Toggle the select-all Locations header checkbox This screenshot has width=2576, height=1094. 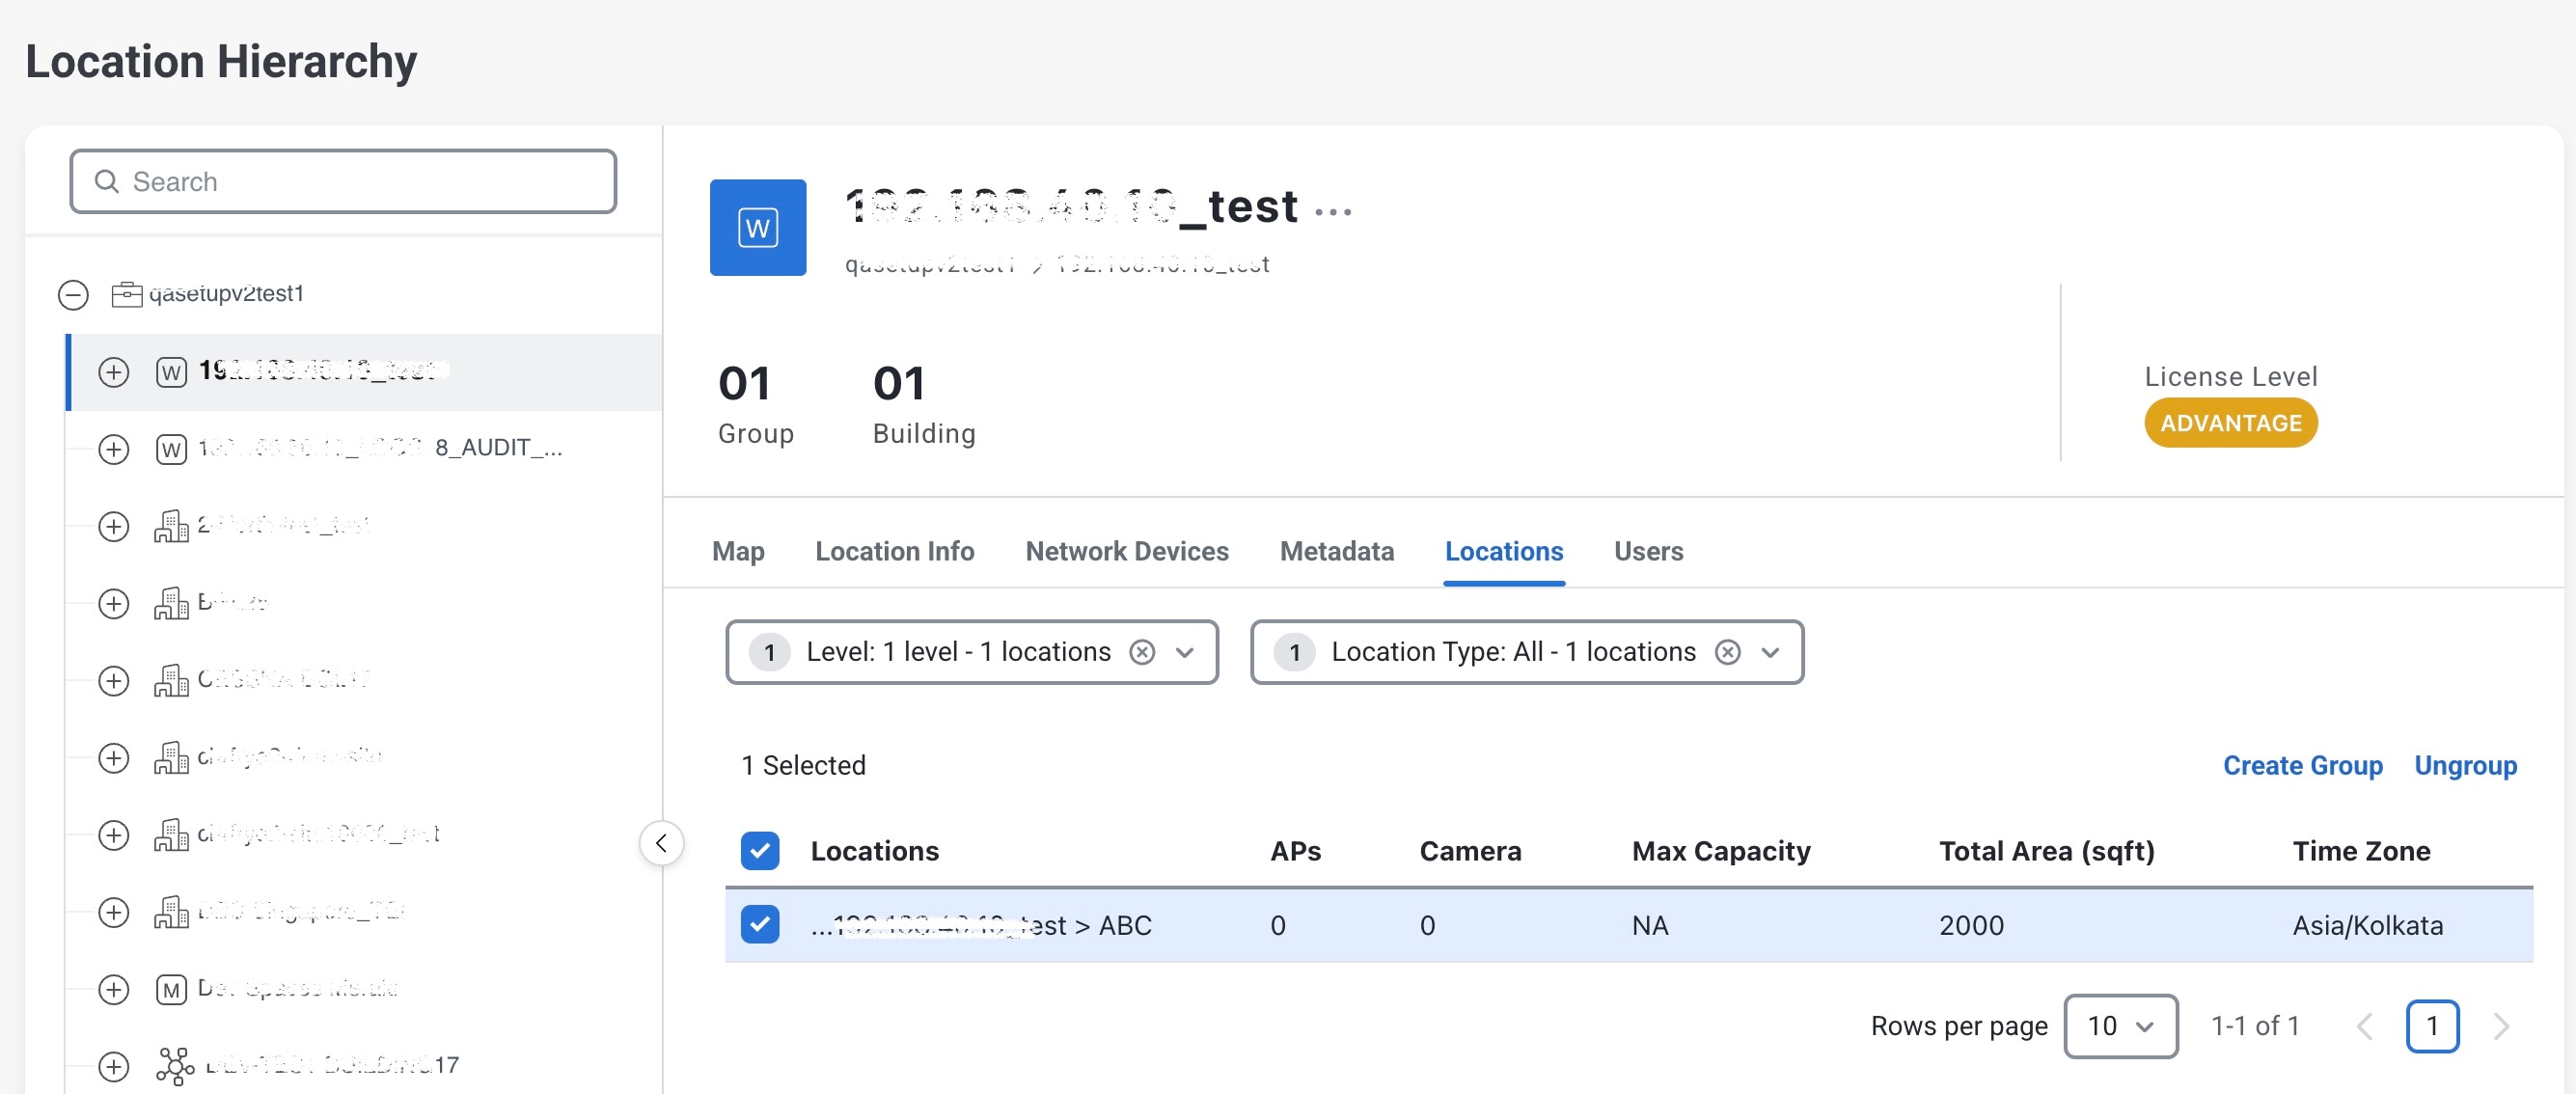click(760, 850)
